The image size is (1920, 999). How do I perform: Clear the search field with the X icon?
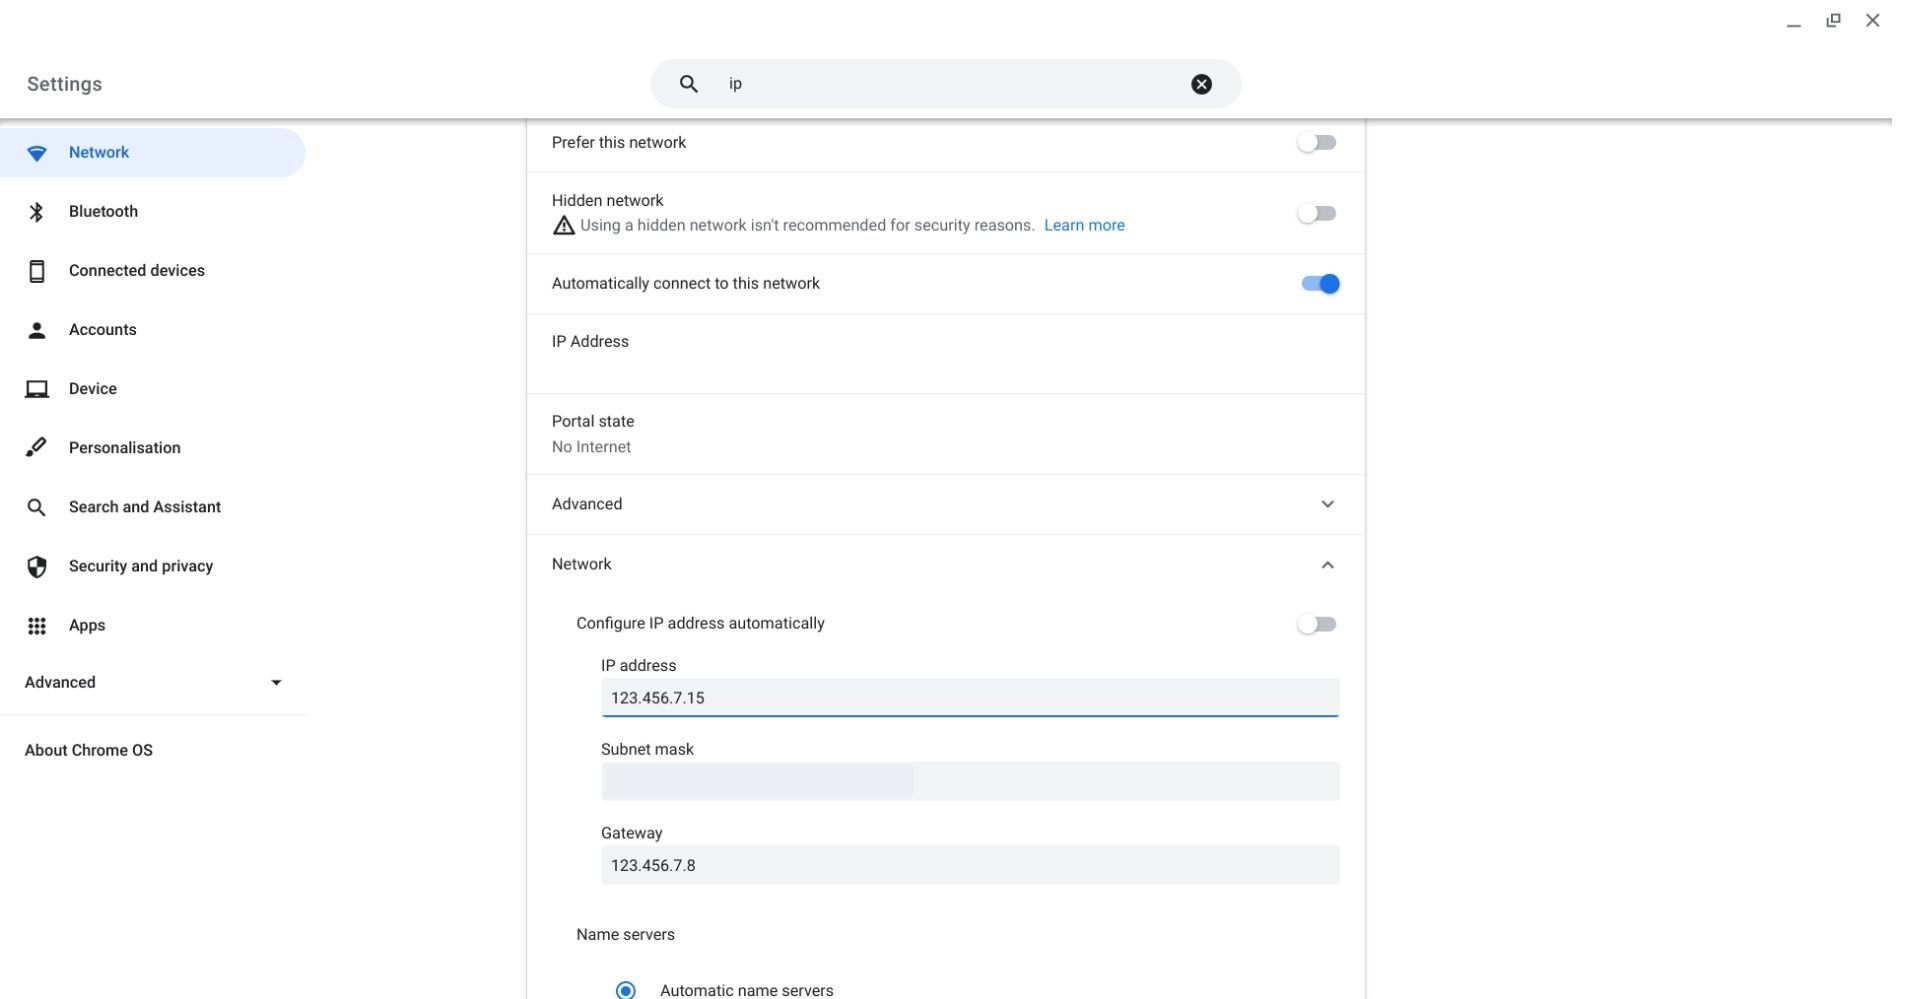pos(1201,84)
